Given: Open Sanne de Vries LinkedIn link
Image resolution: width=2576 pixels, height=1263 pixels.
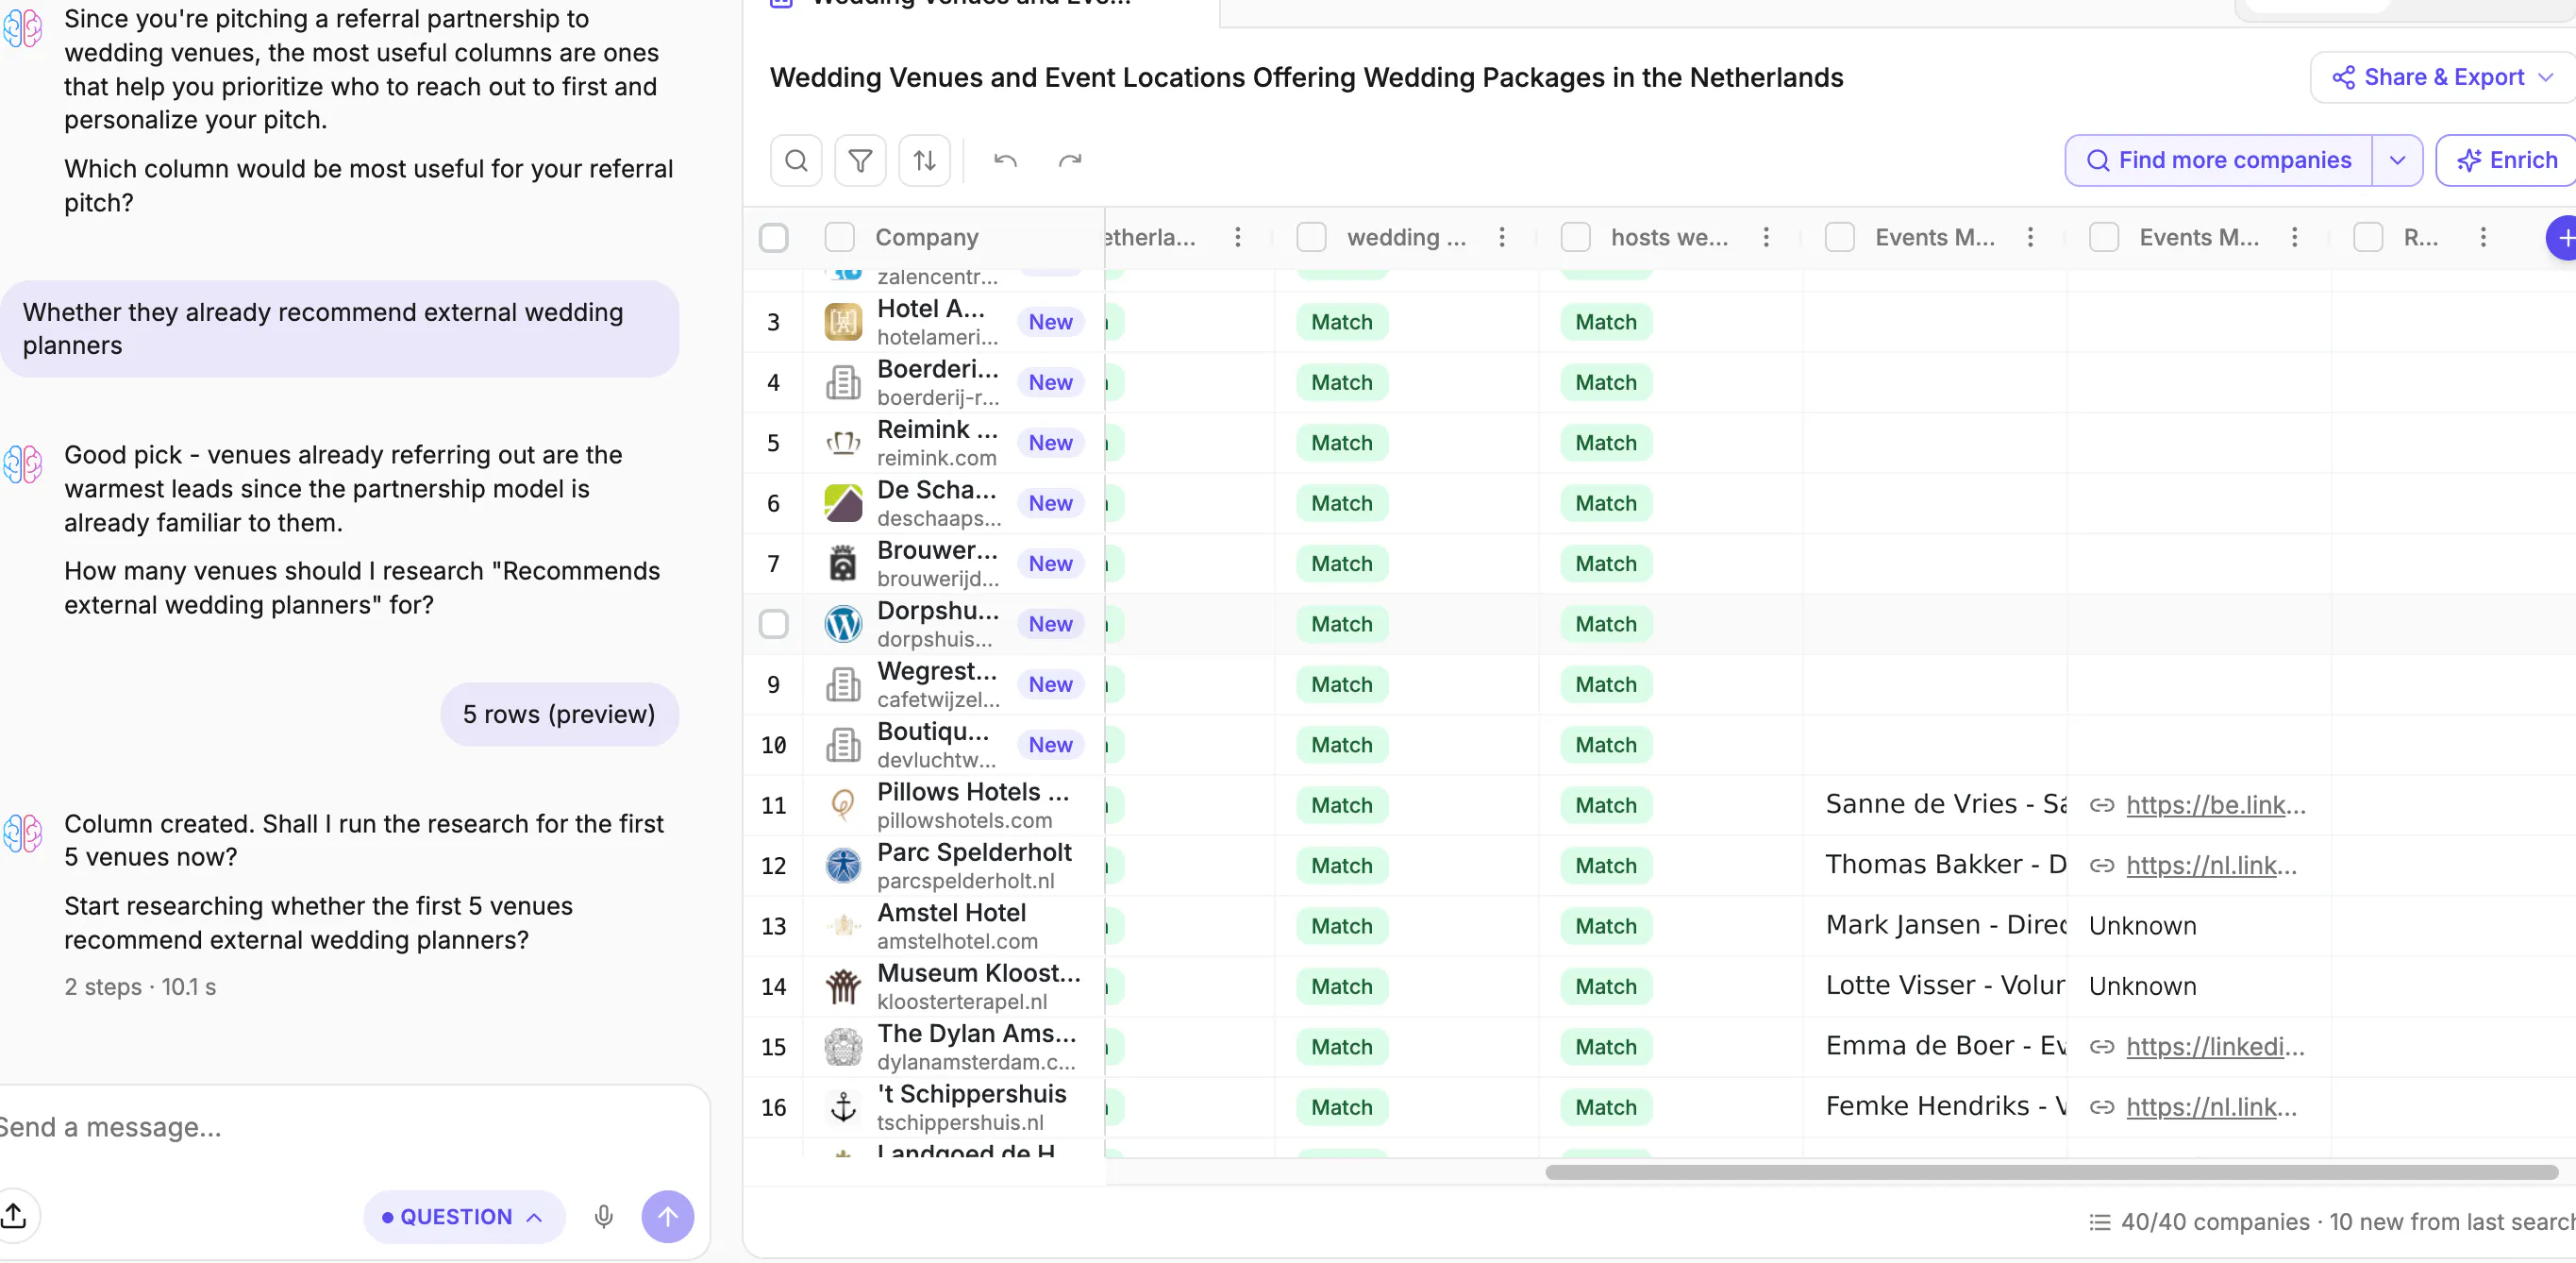Looking at the screenshot, I should click(x=2215, y=805).
